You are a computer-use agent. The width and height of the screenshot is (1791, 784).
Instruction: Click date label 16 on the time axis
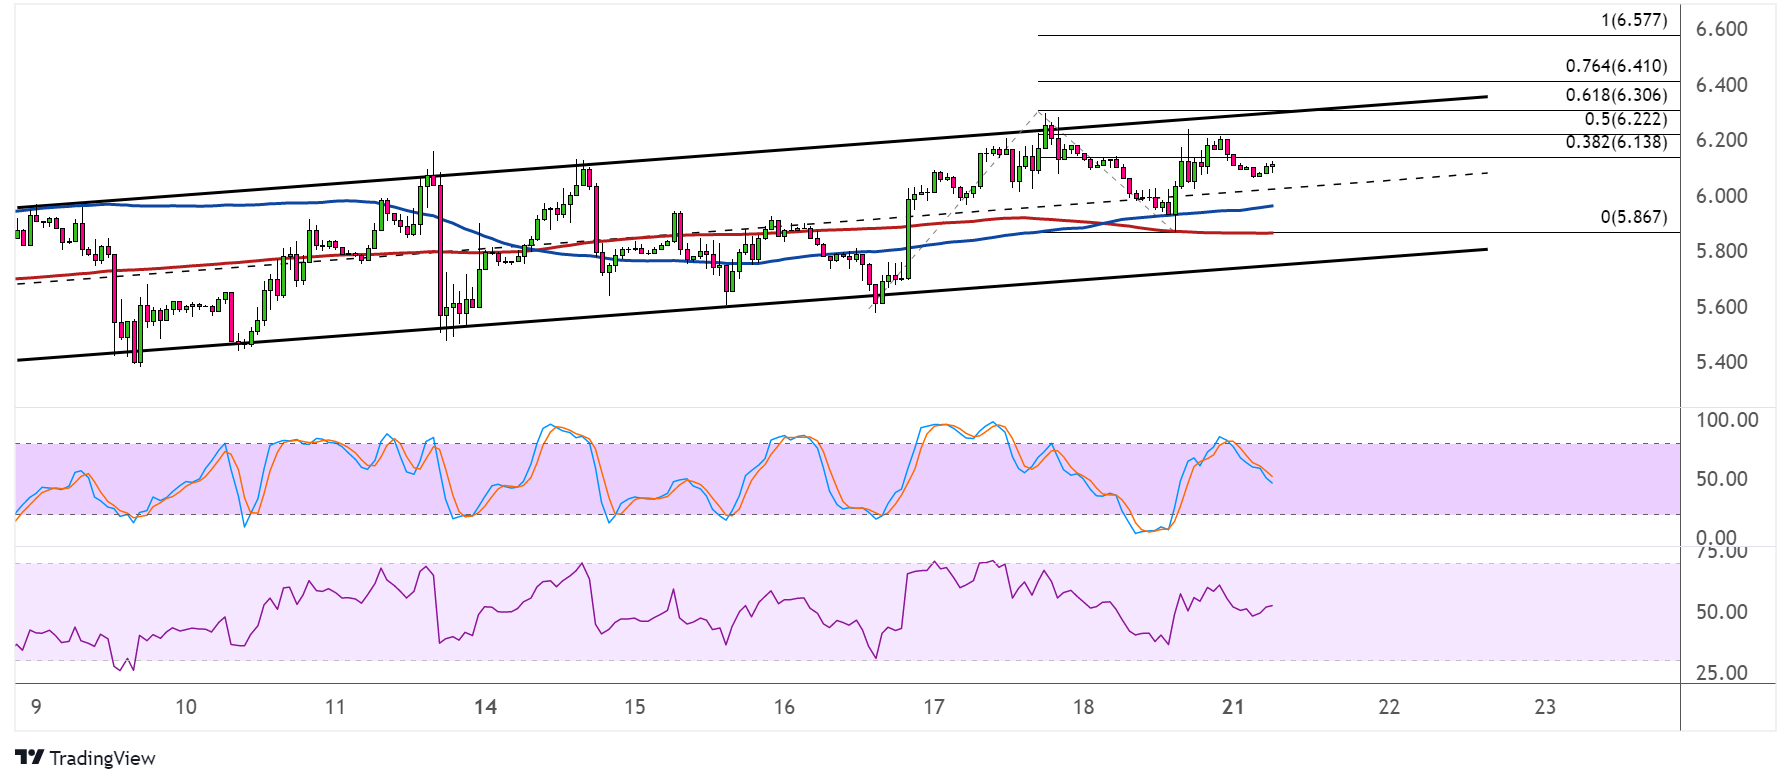tap(784, 707)
